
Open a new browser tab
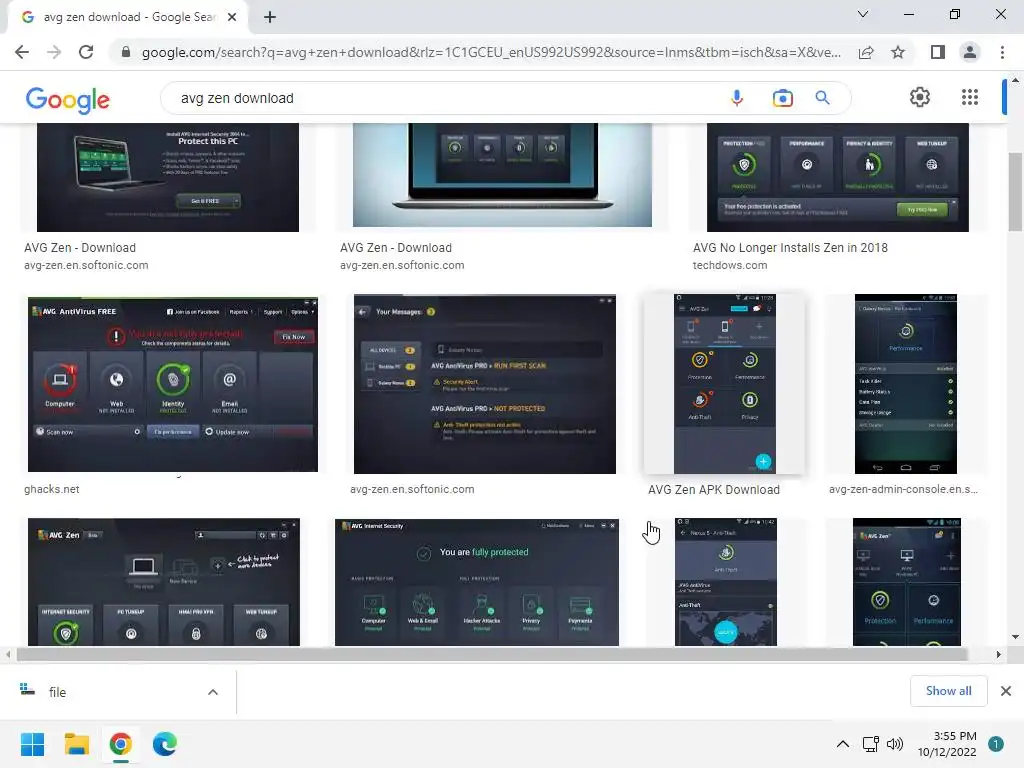point(270,17)
